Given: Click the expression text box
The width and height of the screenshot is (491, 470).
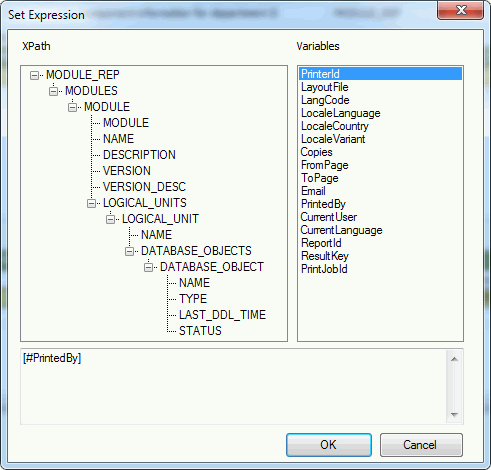Looking at the screenshot, I should pyautogui.click(x=233, y=387).
